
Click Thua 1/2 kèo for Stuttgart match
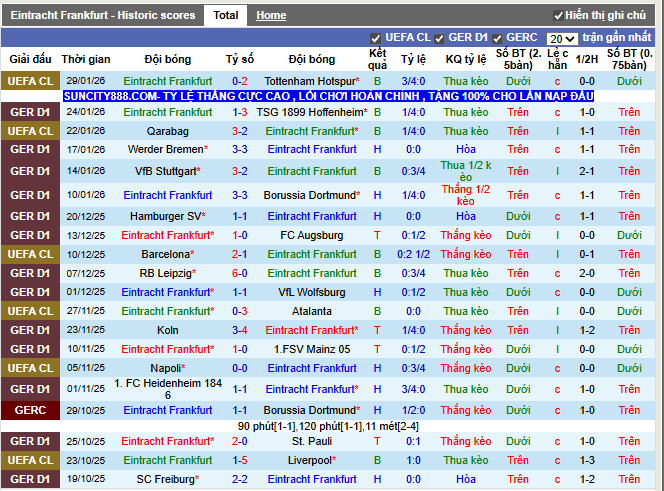[466, 171]
